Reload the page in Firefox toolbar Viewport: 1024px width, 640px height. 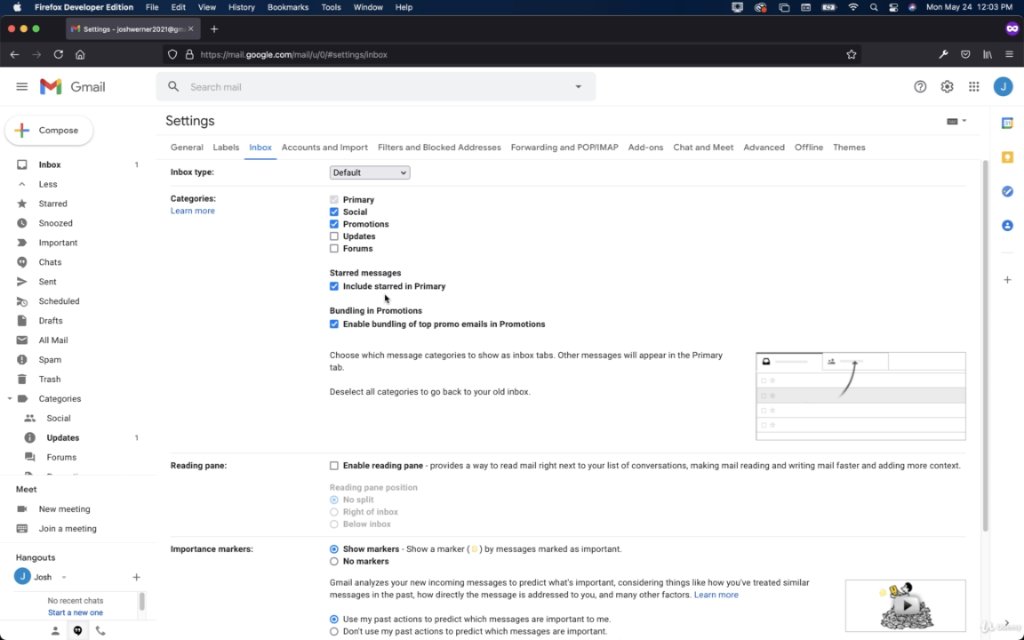pos(58,55)
